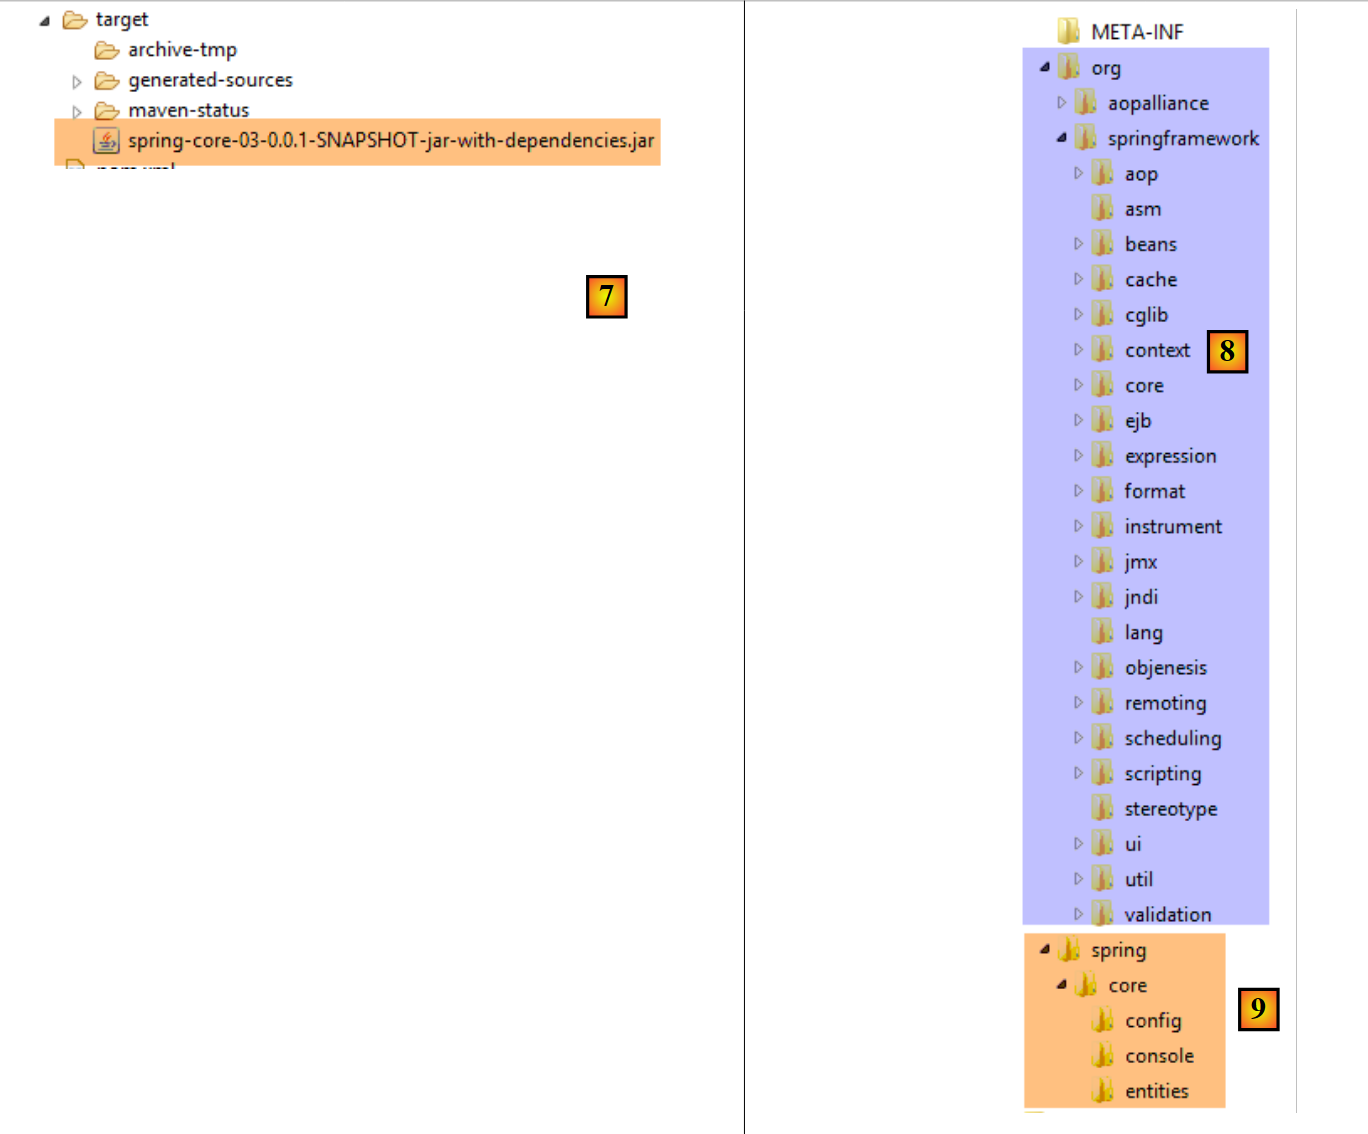Click the number 7 callout marker
The image size is (1368, 1134).
coord(606,297)
